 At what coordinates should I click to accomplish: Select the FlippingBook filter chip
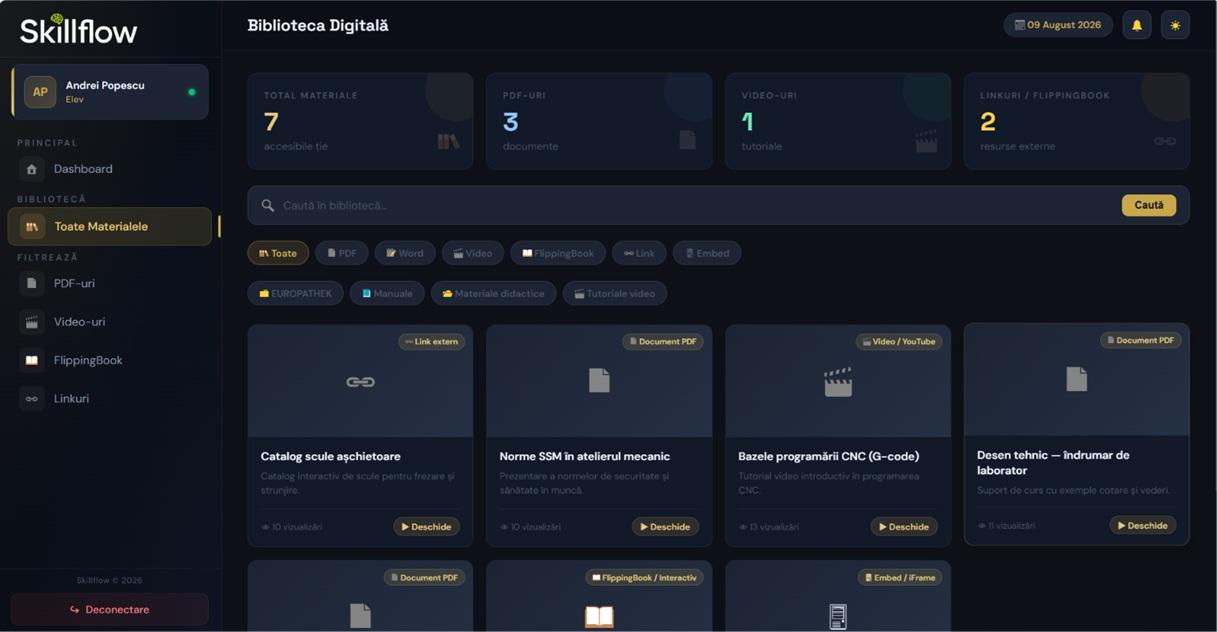tap(558, 253)
